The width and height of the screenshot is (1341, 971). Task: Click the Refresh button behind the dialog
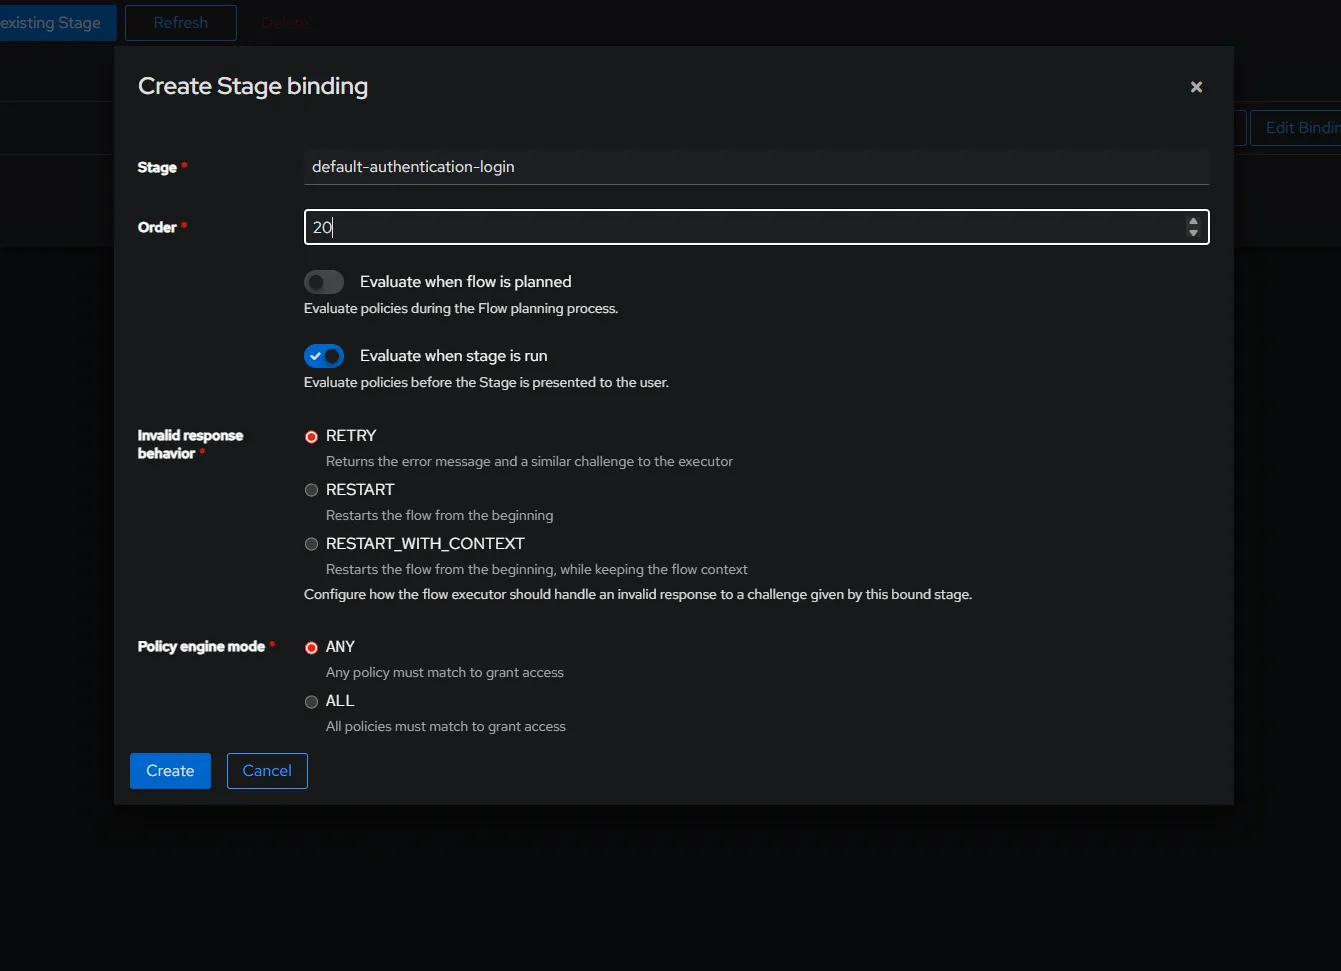click(181, 23)
